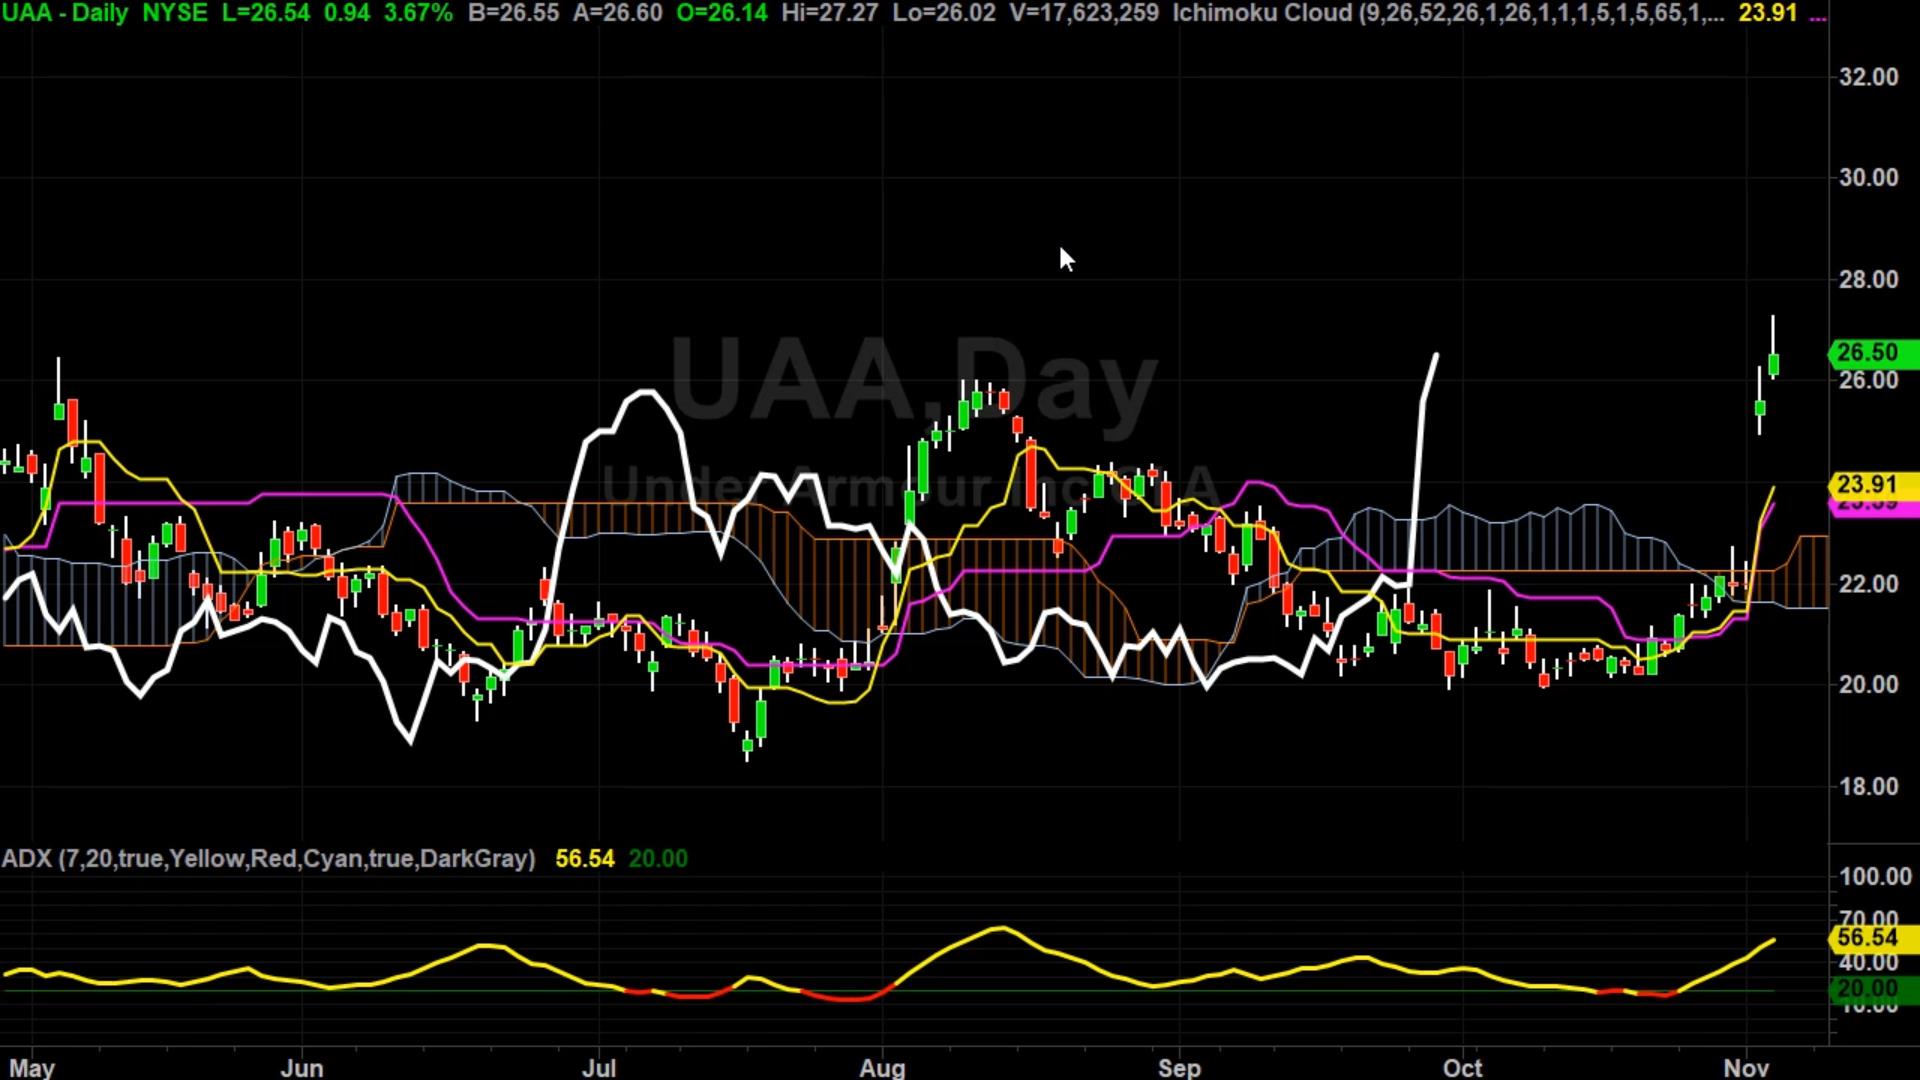This screenshot has width=1920, height=1080.
Task: Click the green 20.00 ADX axis marker
Action: 1873,989
